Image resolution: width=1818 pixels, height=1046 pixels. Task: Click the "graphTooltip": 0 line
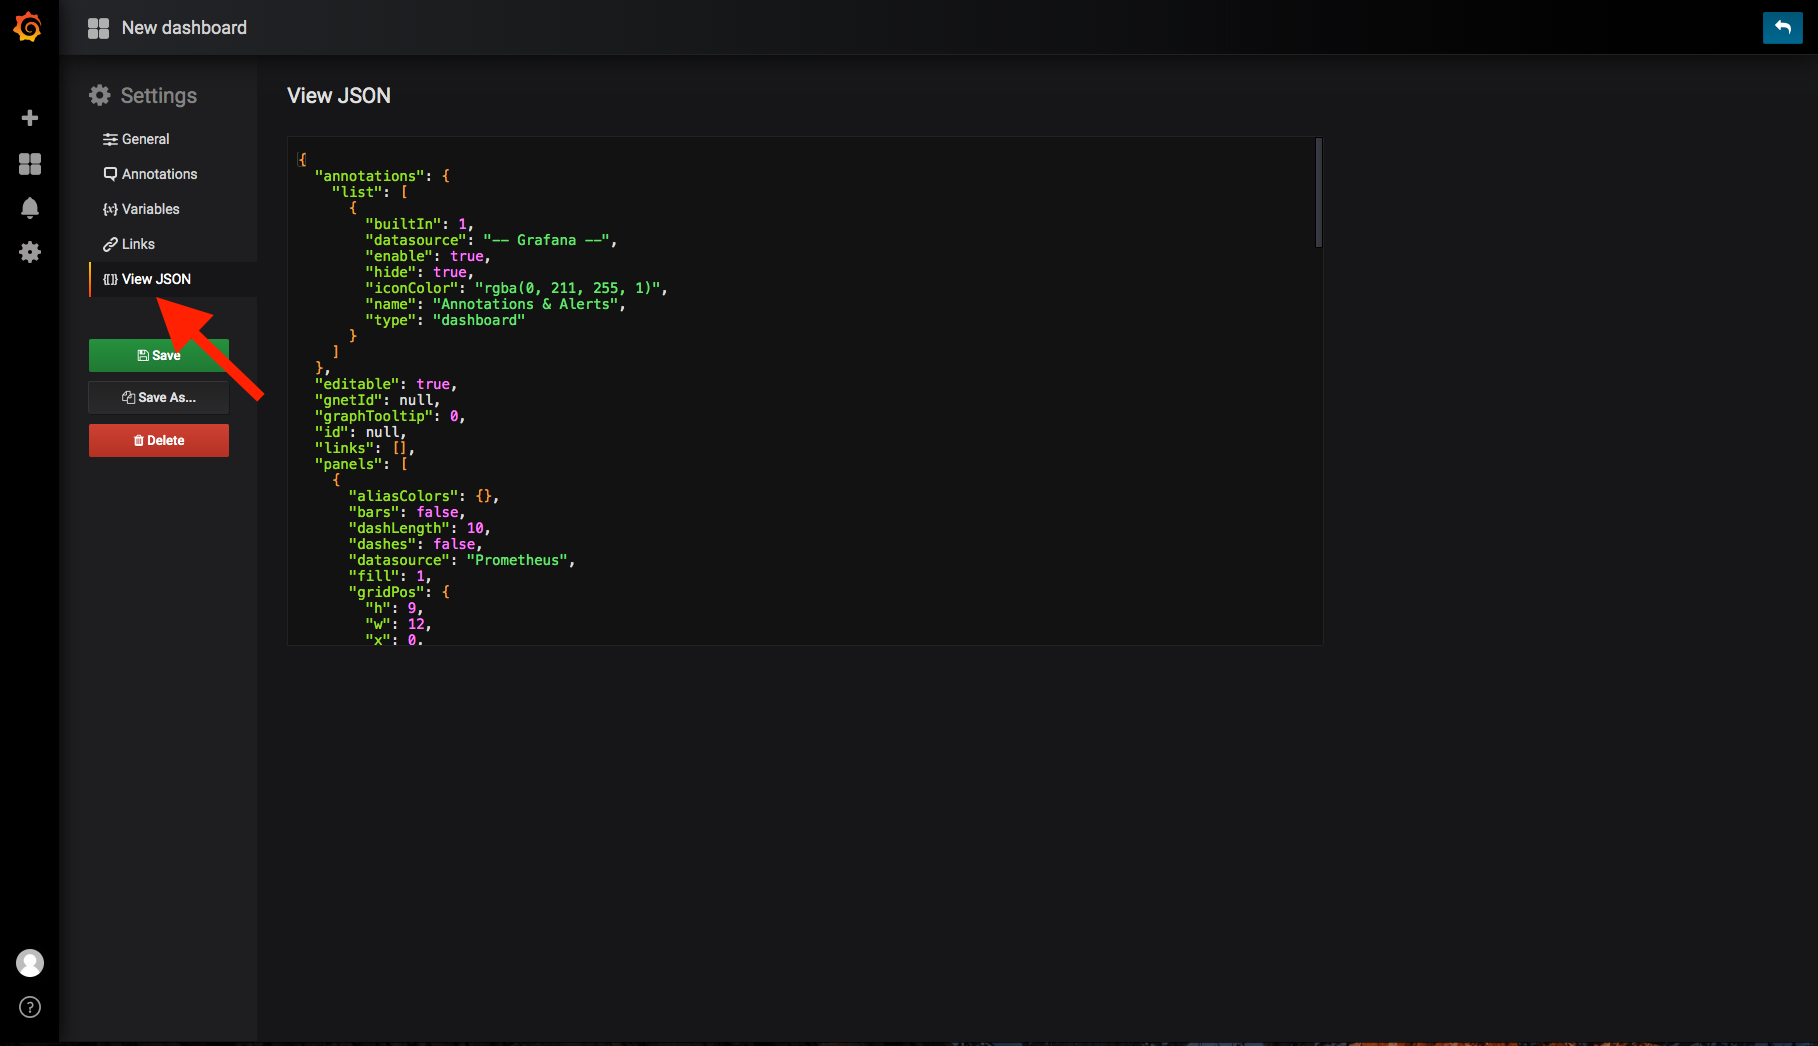[x=390, y=416]
